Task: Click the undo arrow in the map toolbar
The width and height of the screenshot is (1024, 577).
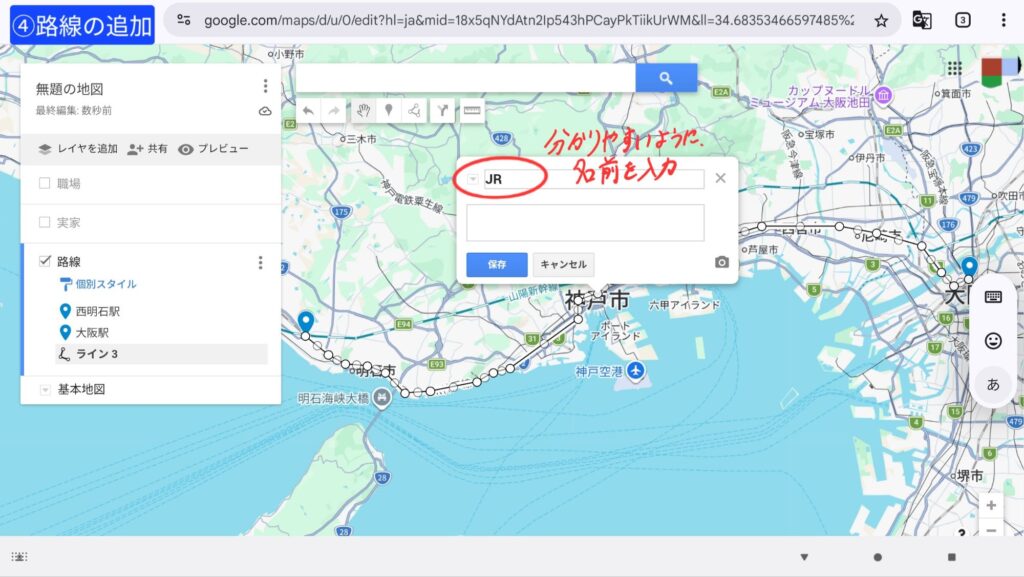Action: [309, 111]
